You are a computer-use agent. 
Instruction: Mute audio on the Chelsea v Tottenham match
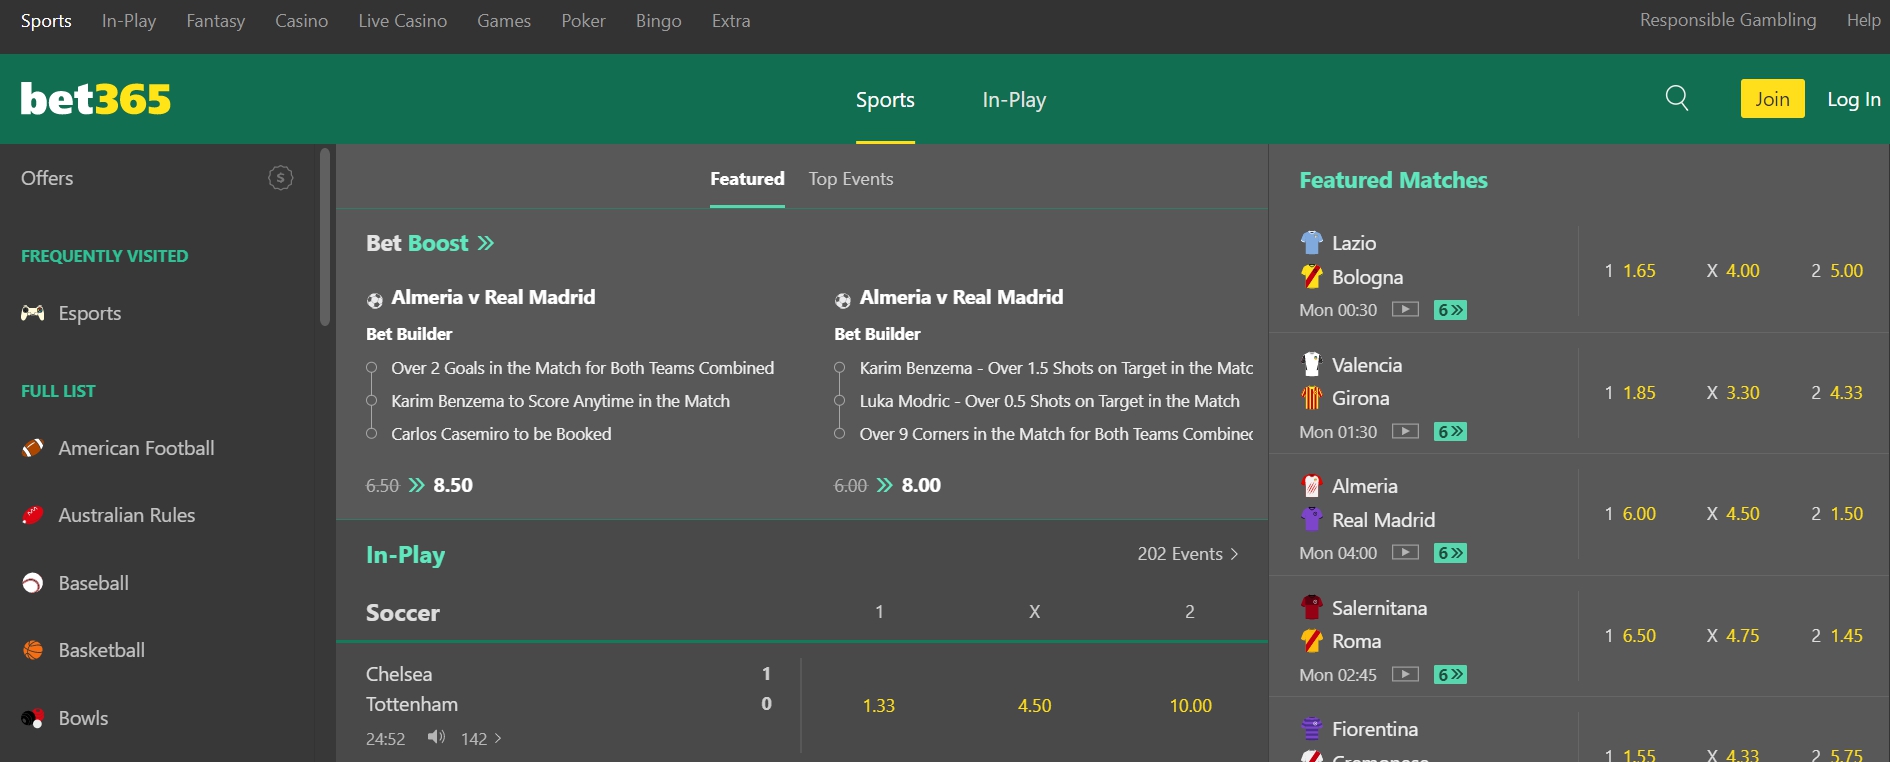coord(435,738)
